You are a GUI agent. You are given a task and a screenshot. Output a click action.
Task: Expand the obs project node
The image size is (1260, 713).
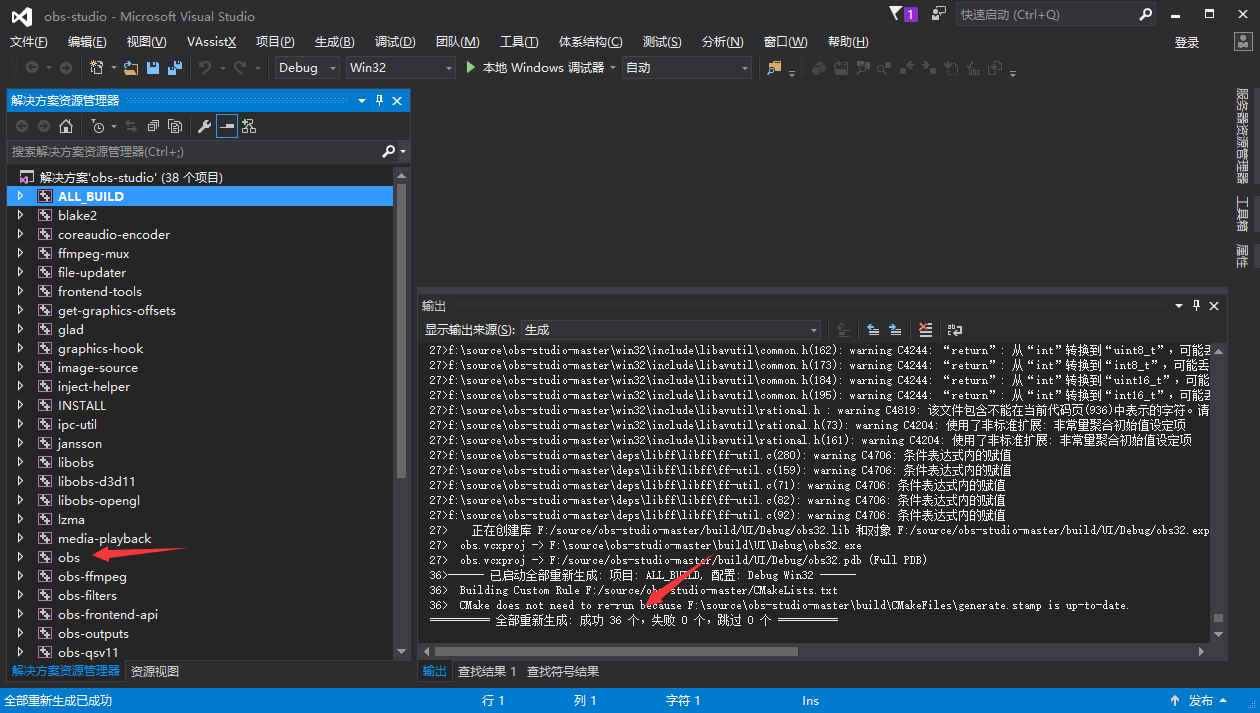(20, 558)
